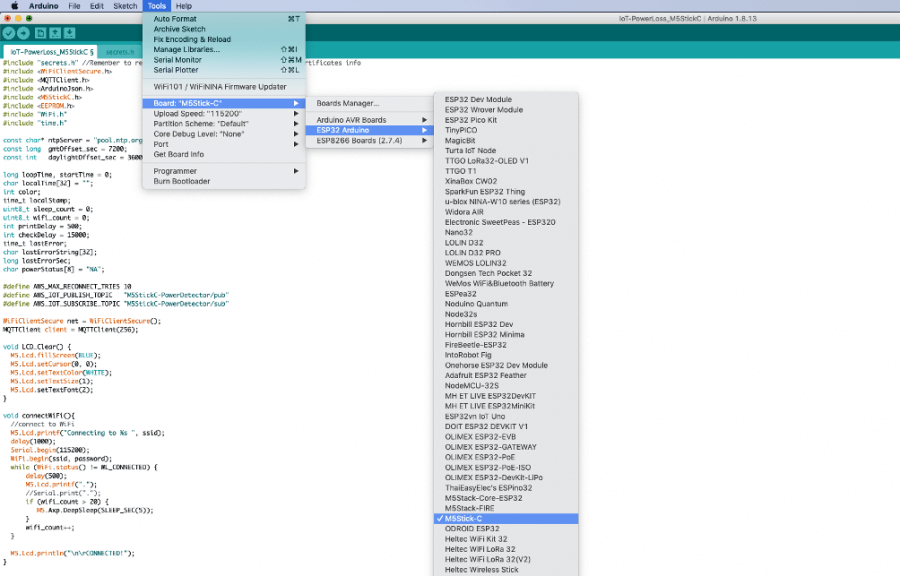Select M5Stack-Core-ESP32 board

point(506,498)
